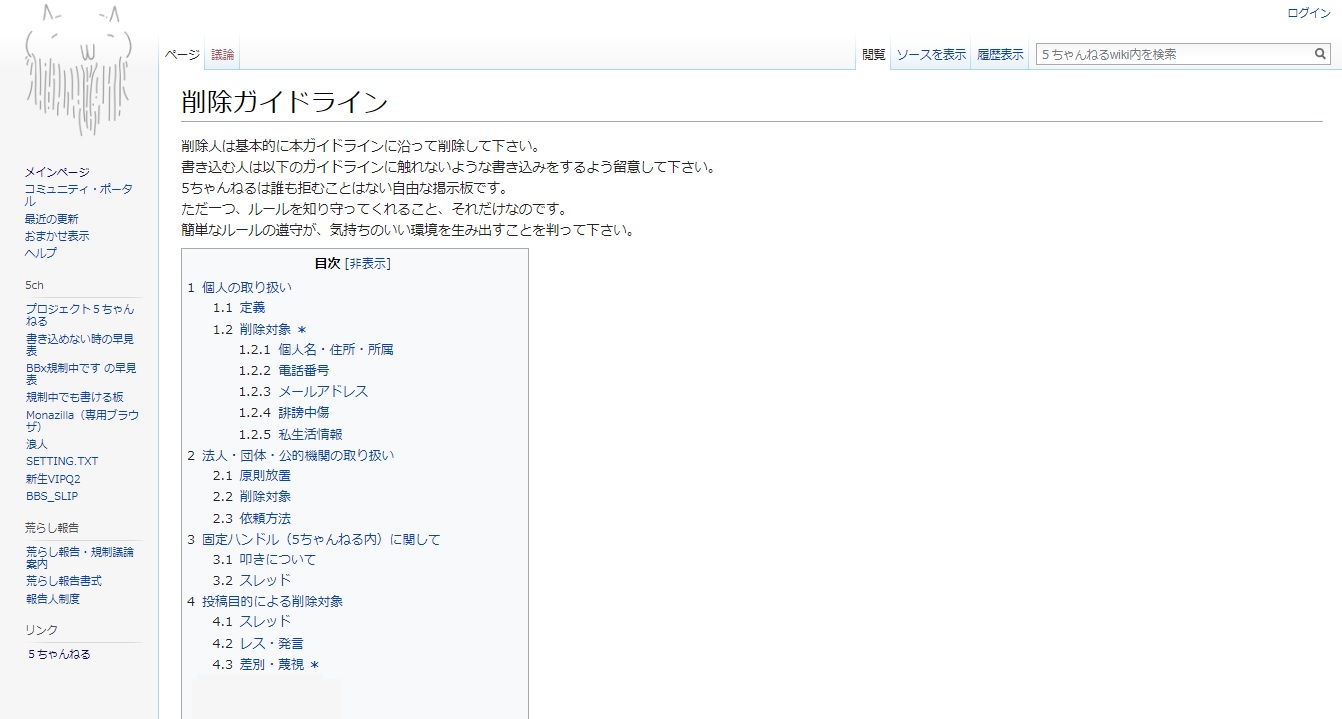The height and width of the screenshot is (719, 1342).
Task: Jump to section 3.2 スレッド
Action: (252, 581)
